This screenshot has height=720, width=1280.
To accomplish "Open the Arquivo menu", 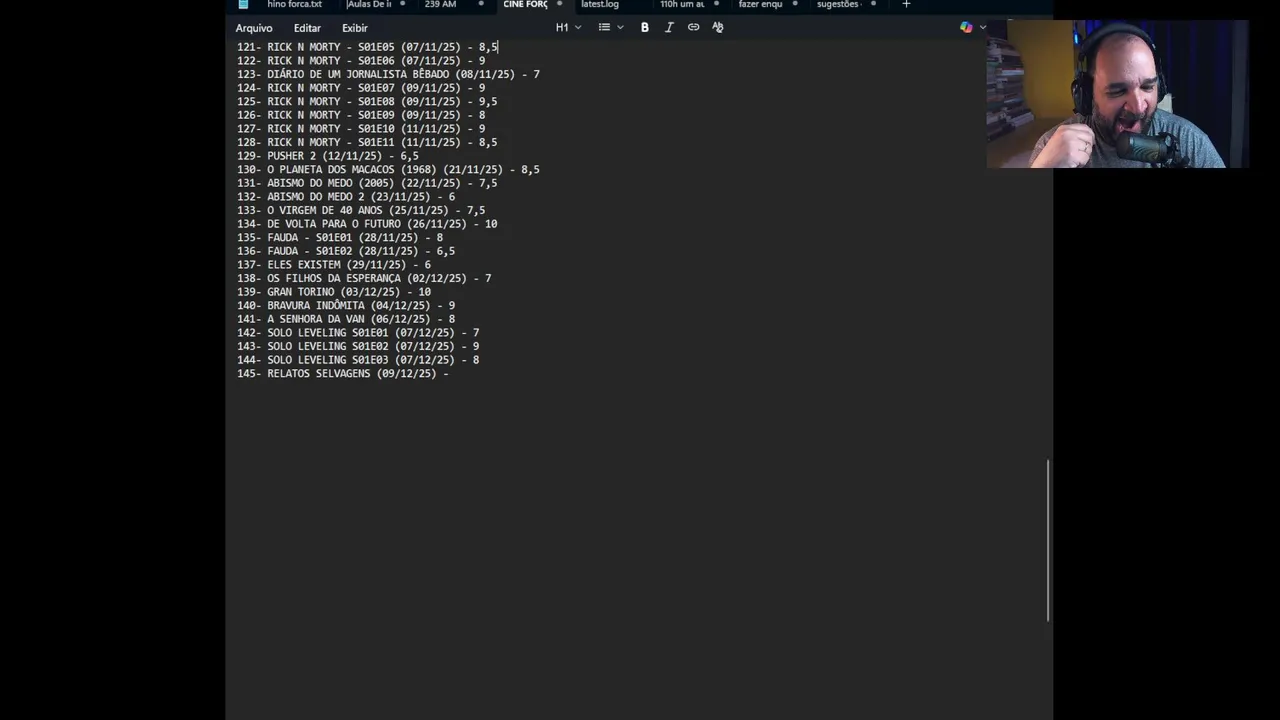I will point(254,28).
